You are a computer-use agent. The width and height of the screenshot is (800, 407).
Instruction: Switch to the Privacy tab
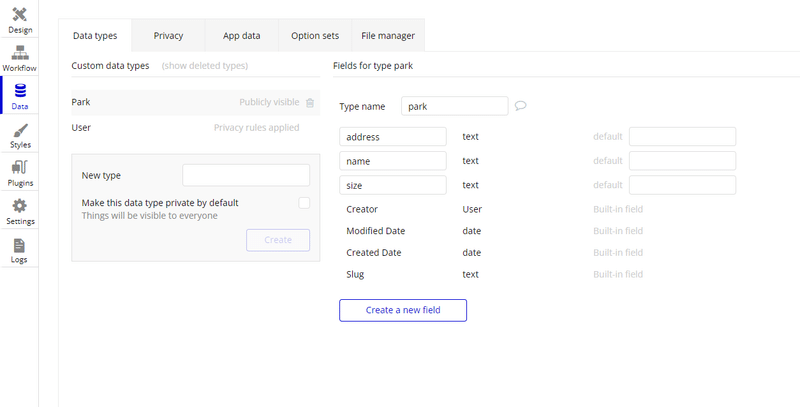(168, 36)
